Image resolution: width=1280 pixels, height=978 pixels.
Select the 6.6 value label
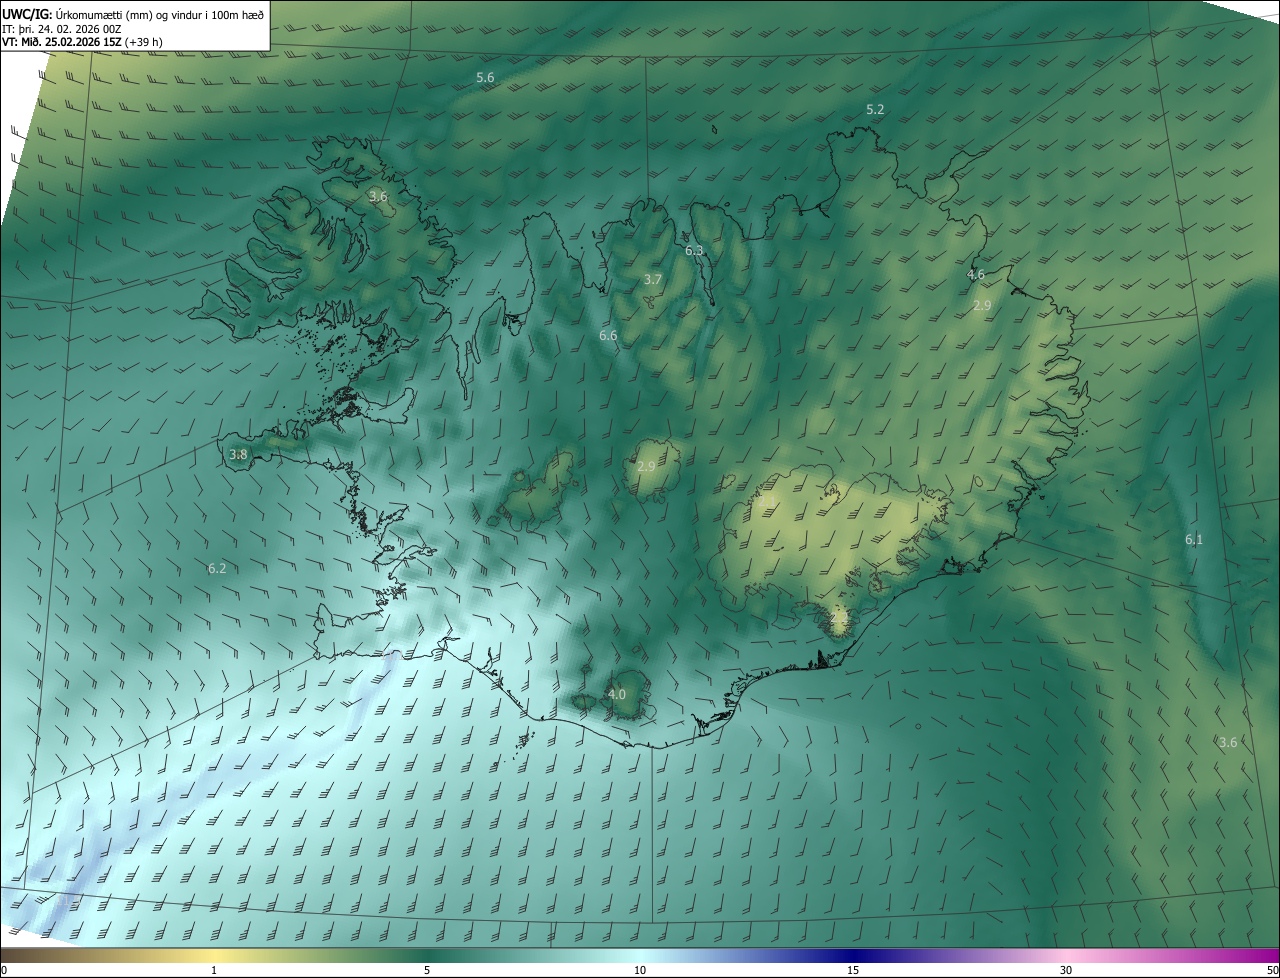(x=608, y=335)
